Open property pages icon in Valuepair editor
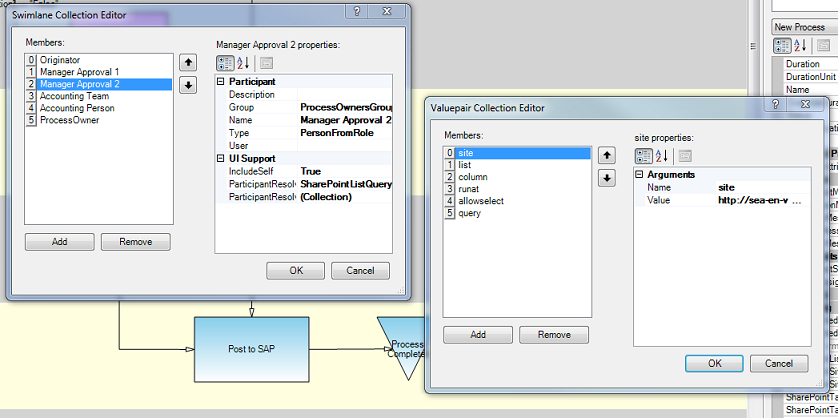 [685, 156]
